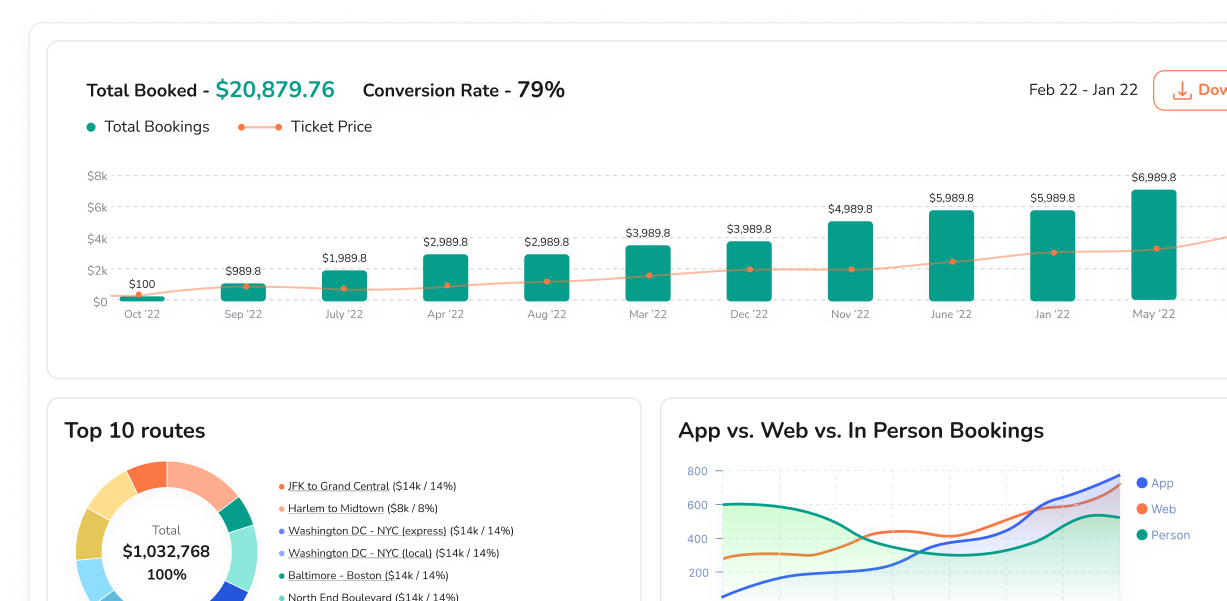Toggle the Total Bookings legend entry

click(148, 127)
